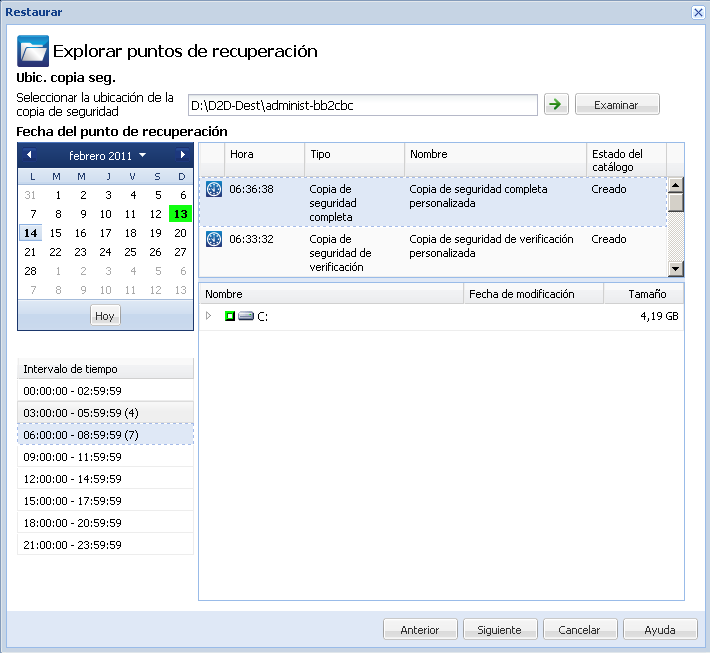This screenshot has width=710, height=653.
Task: Click the recovery point icon at 06:36:38
Action: 213,188
